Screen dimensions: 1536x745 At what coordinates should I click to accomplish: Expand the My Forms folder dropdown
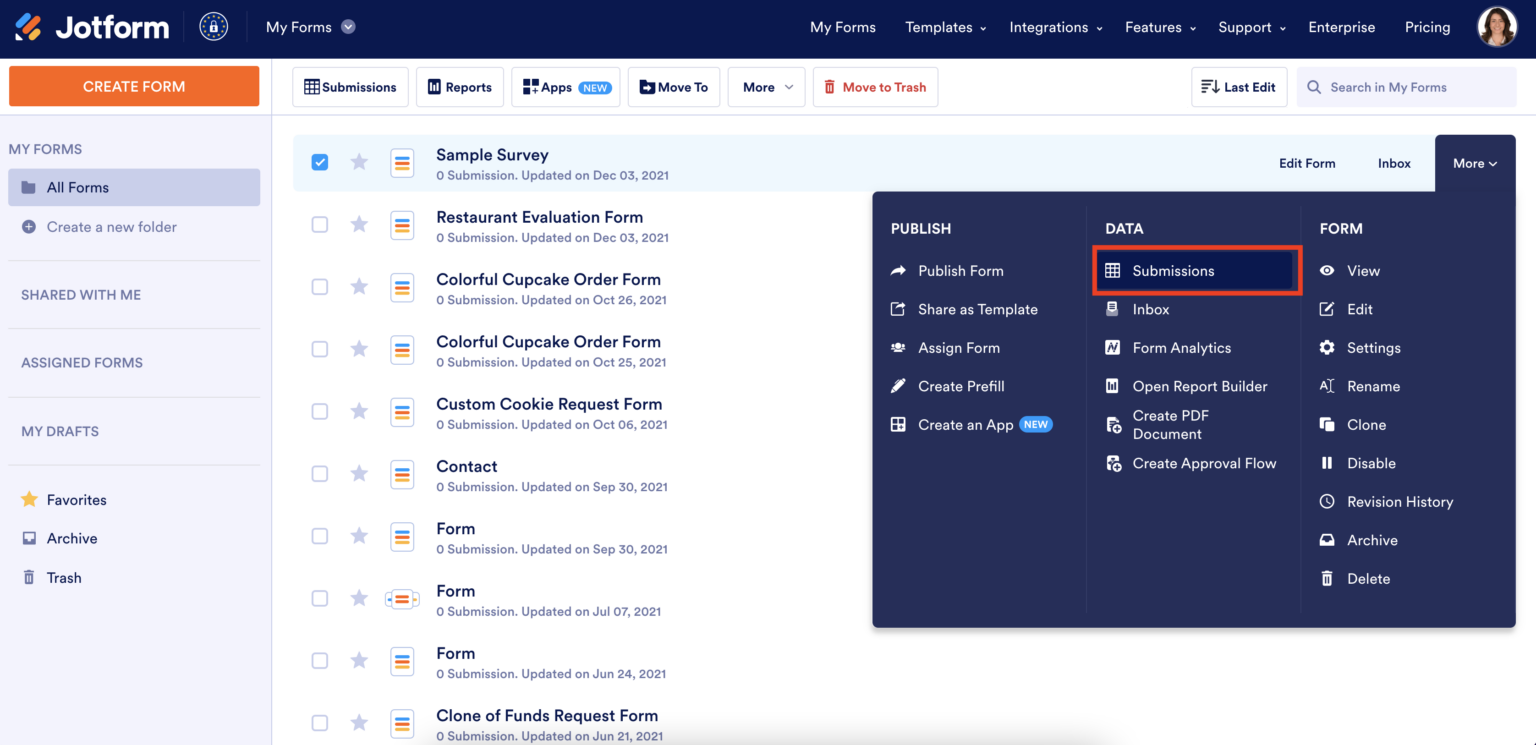(x=348, y=27)
